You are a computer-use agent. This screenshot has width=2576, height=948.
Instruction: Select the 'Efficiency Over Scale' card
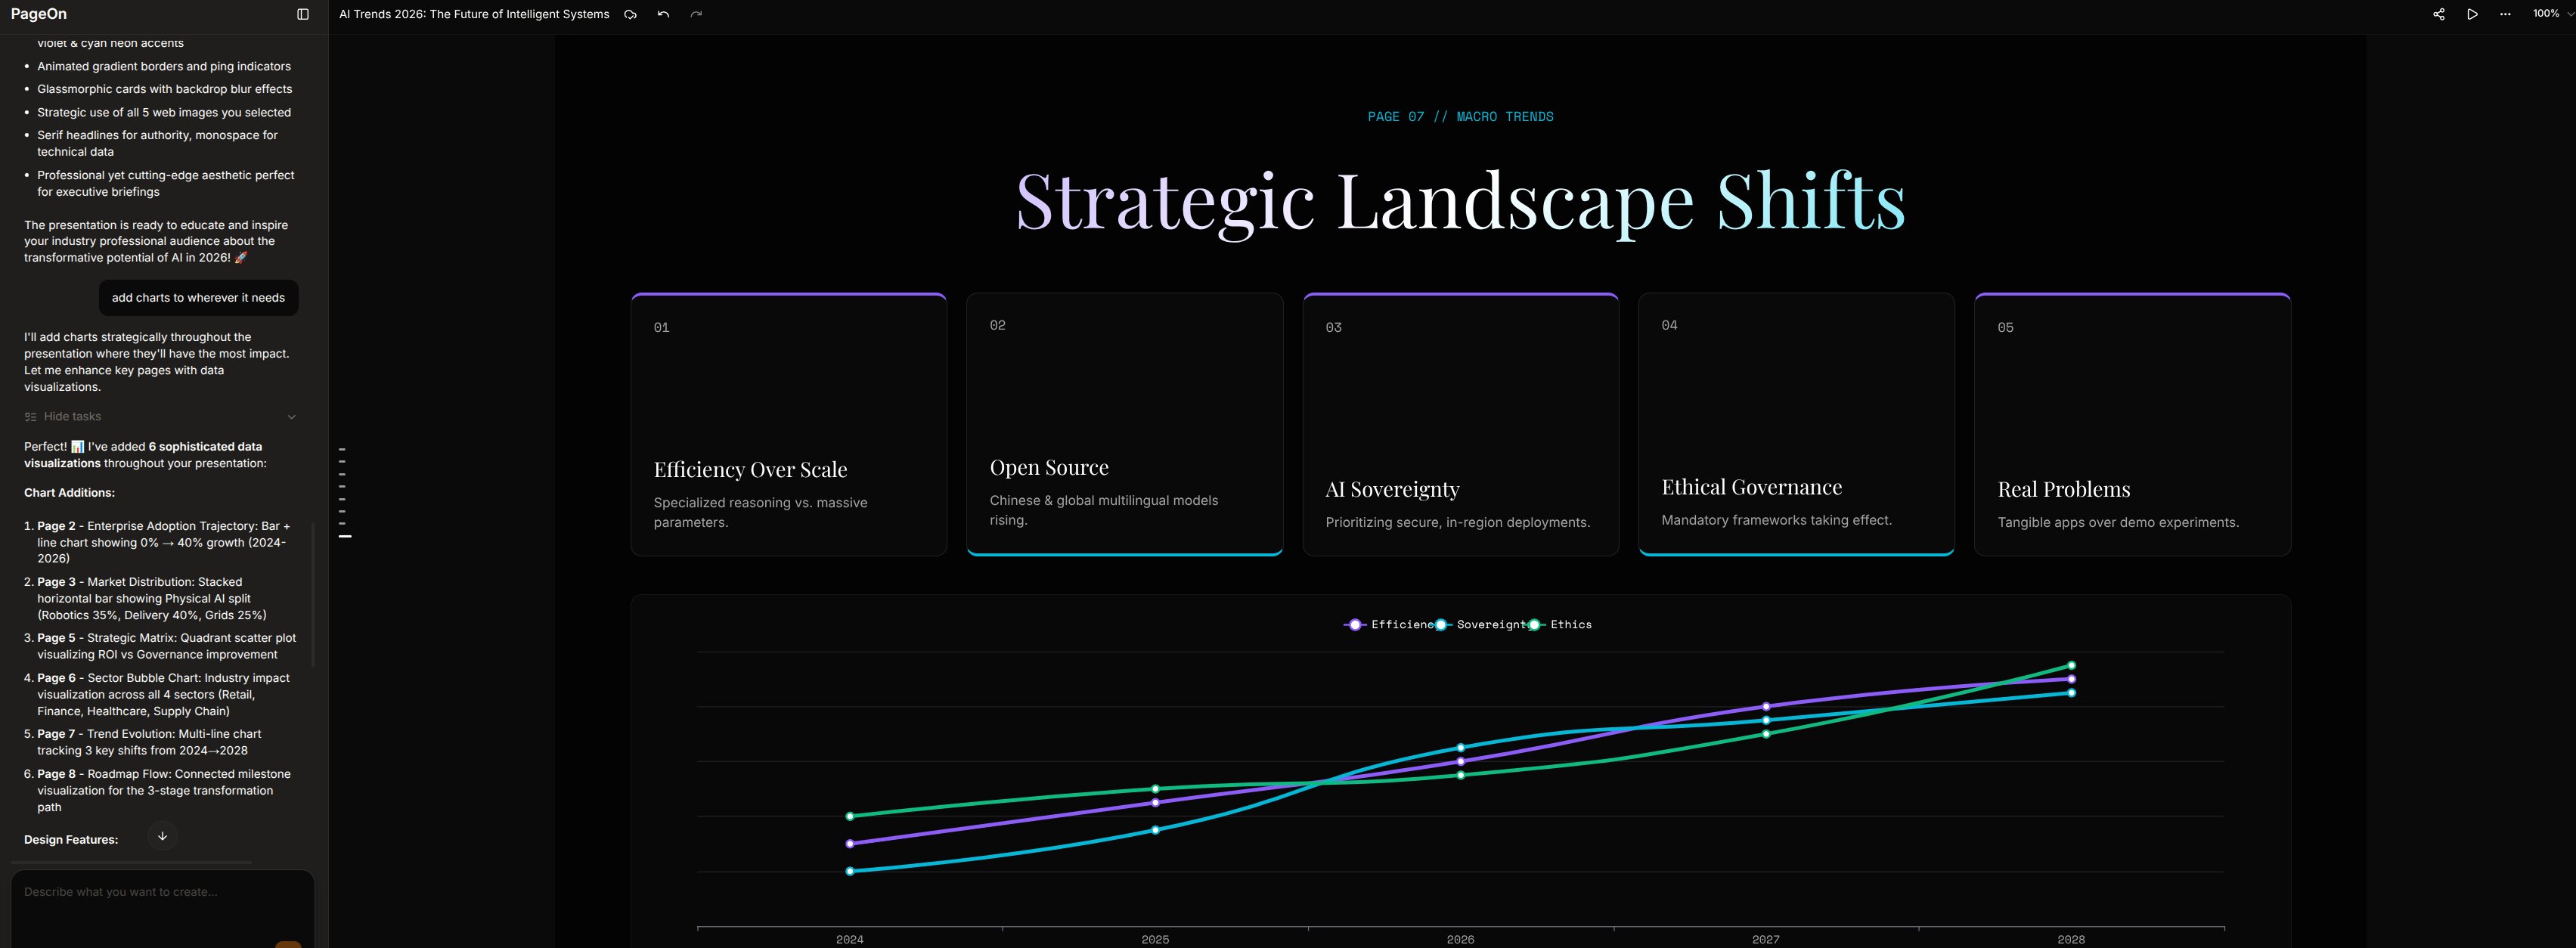[x=788, y=424]
